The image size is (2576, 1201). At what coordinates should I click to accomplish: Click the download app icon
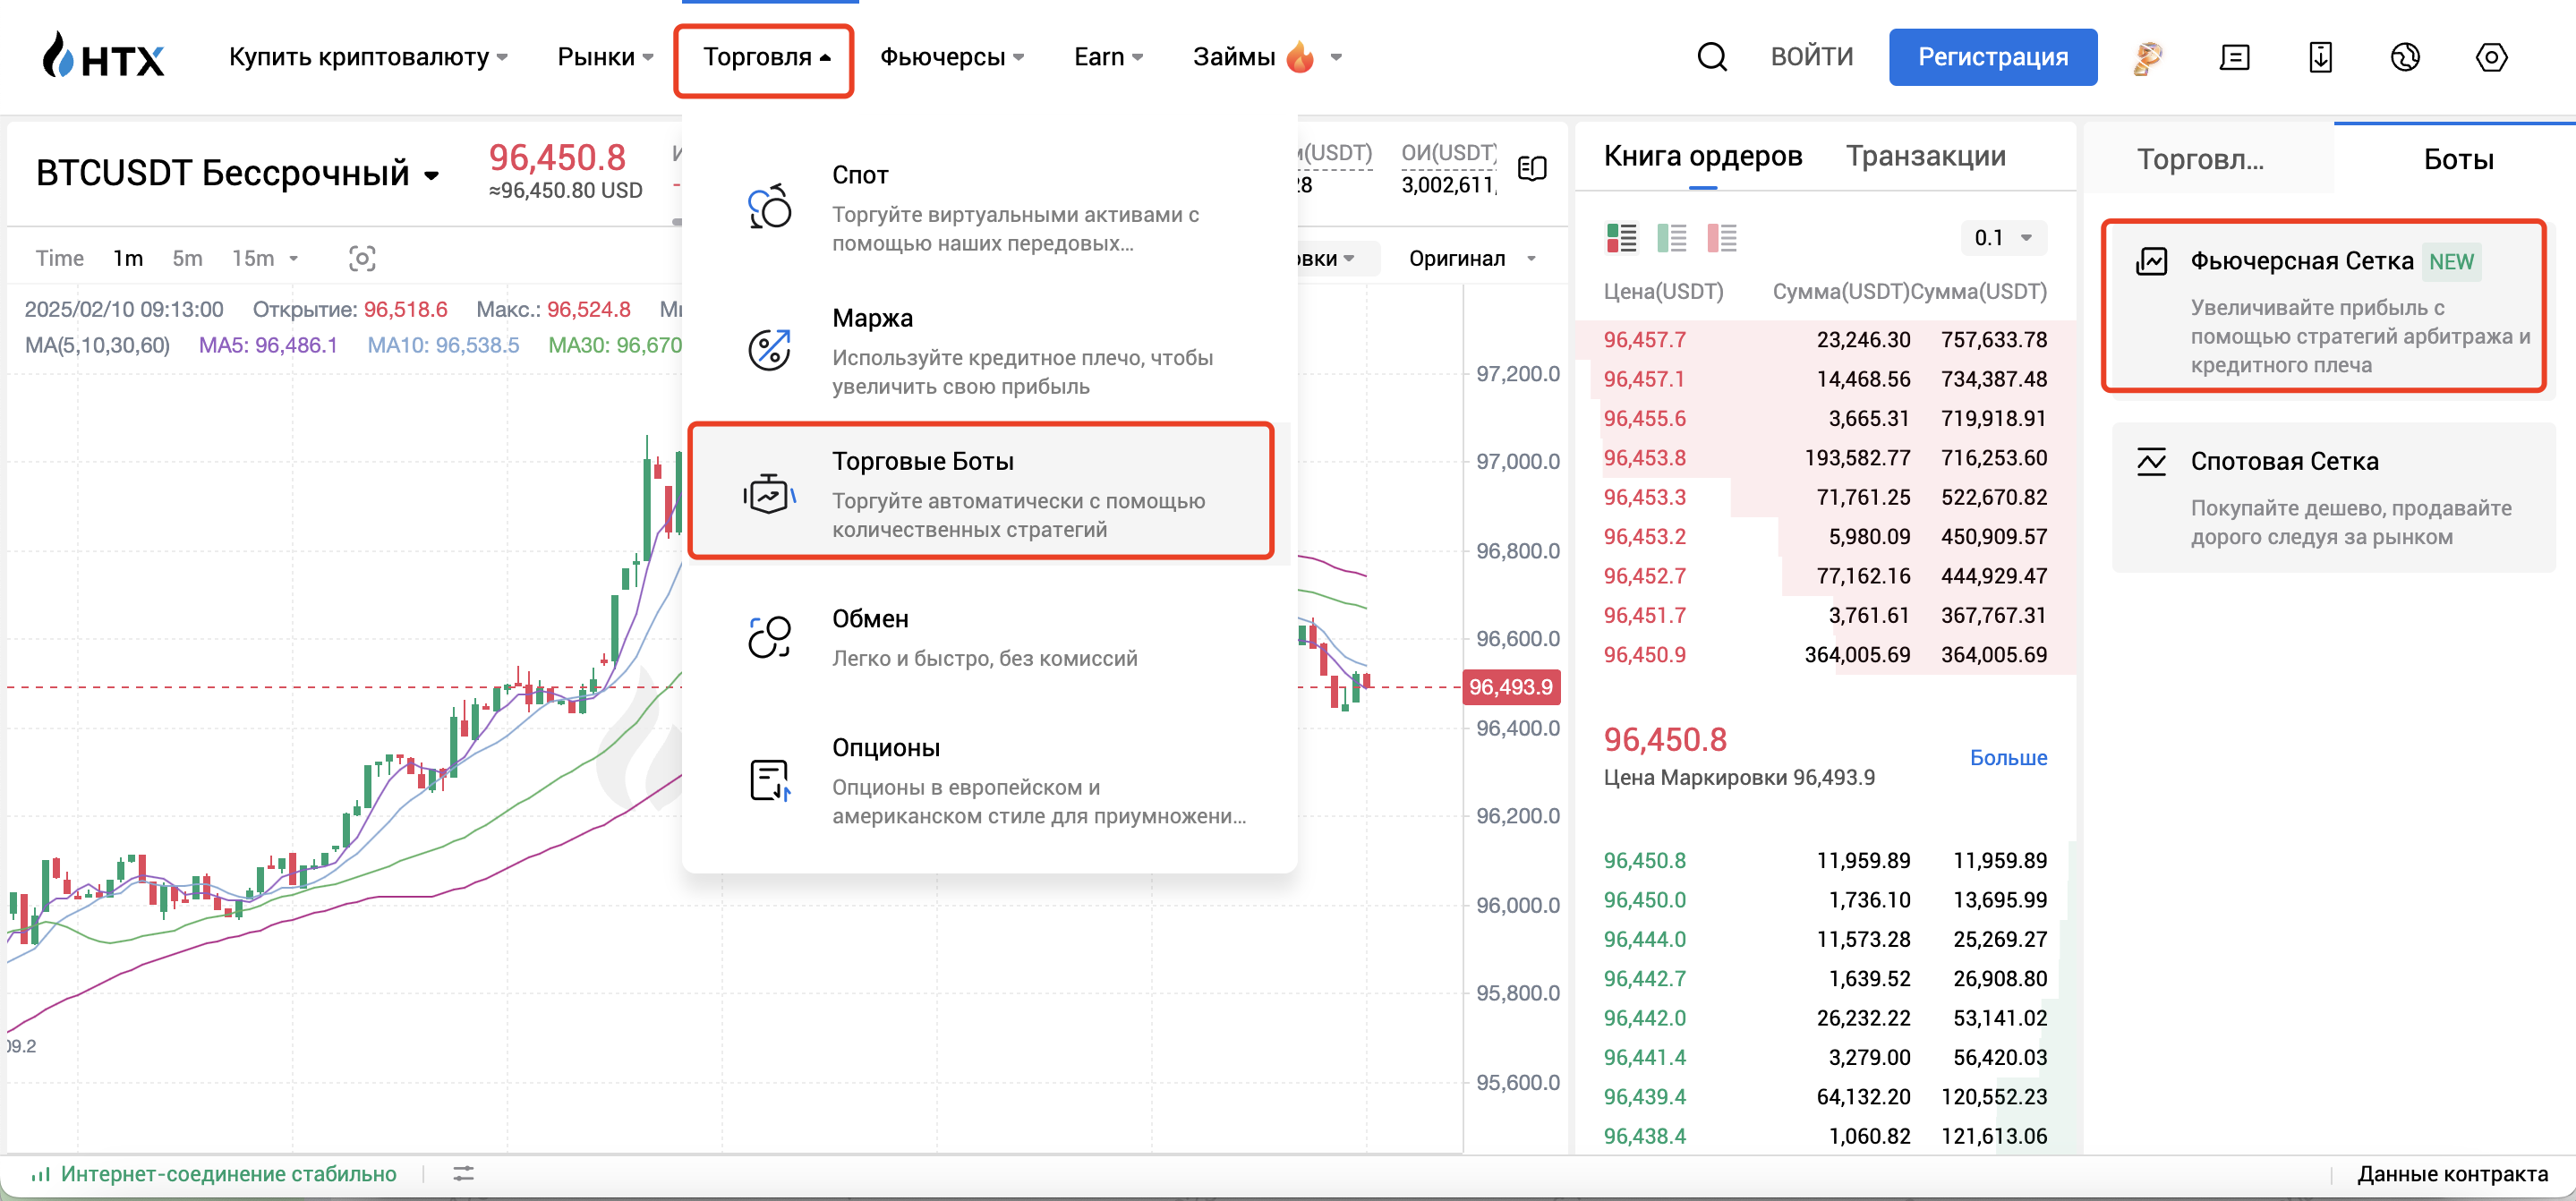[2320, 57]
